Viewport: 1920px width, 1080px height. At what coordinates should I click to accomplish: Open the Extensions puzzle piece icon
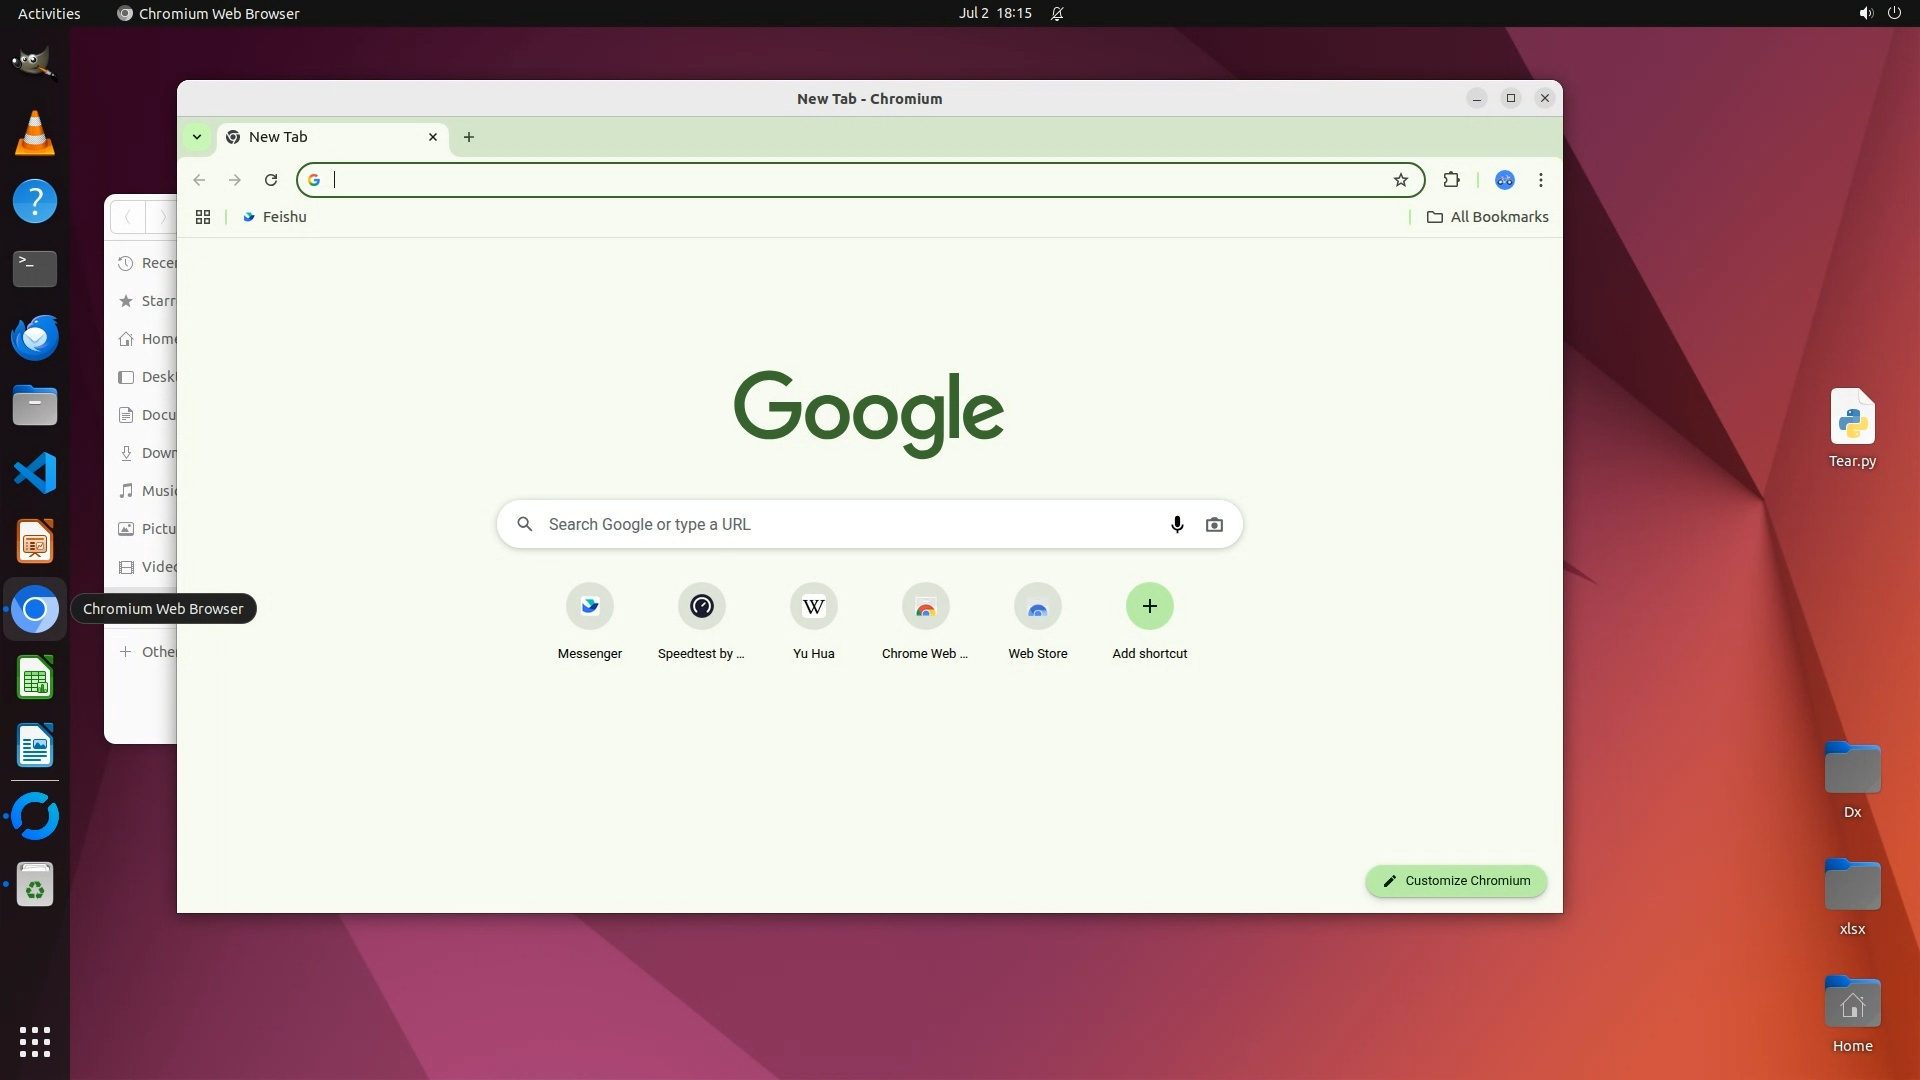[x=1451, y=180]
